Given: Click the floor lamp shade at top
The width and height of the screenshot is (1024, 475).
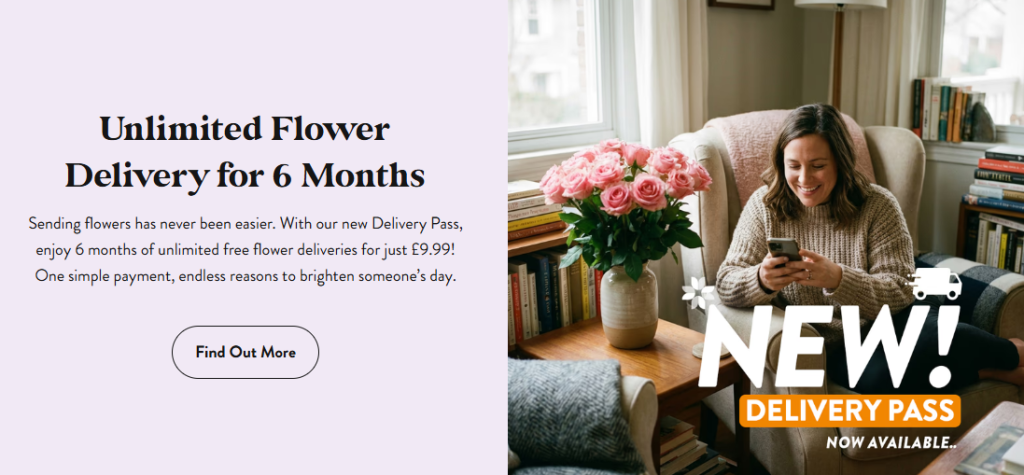Looking at the screenshot, I should (840, 4).
